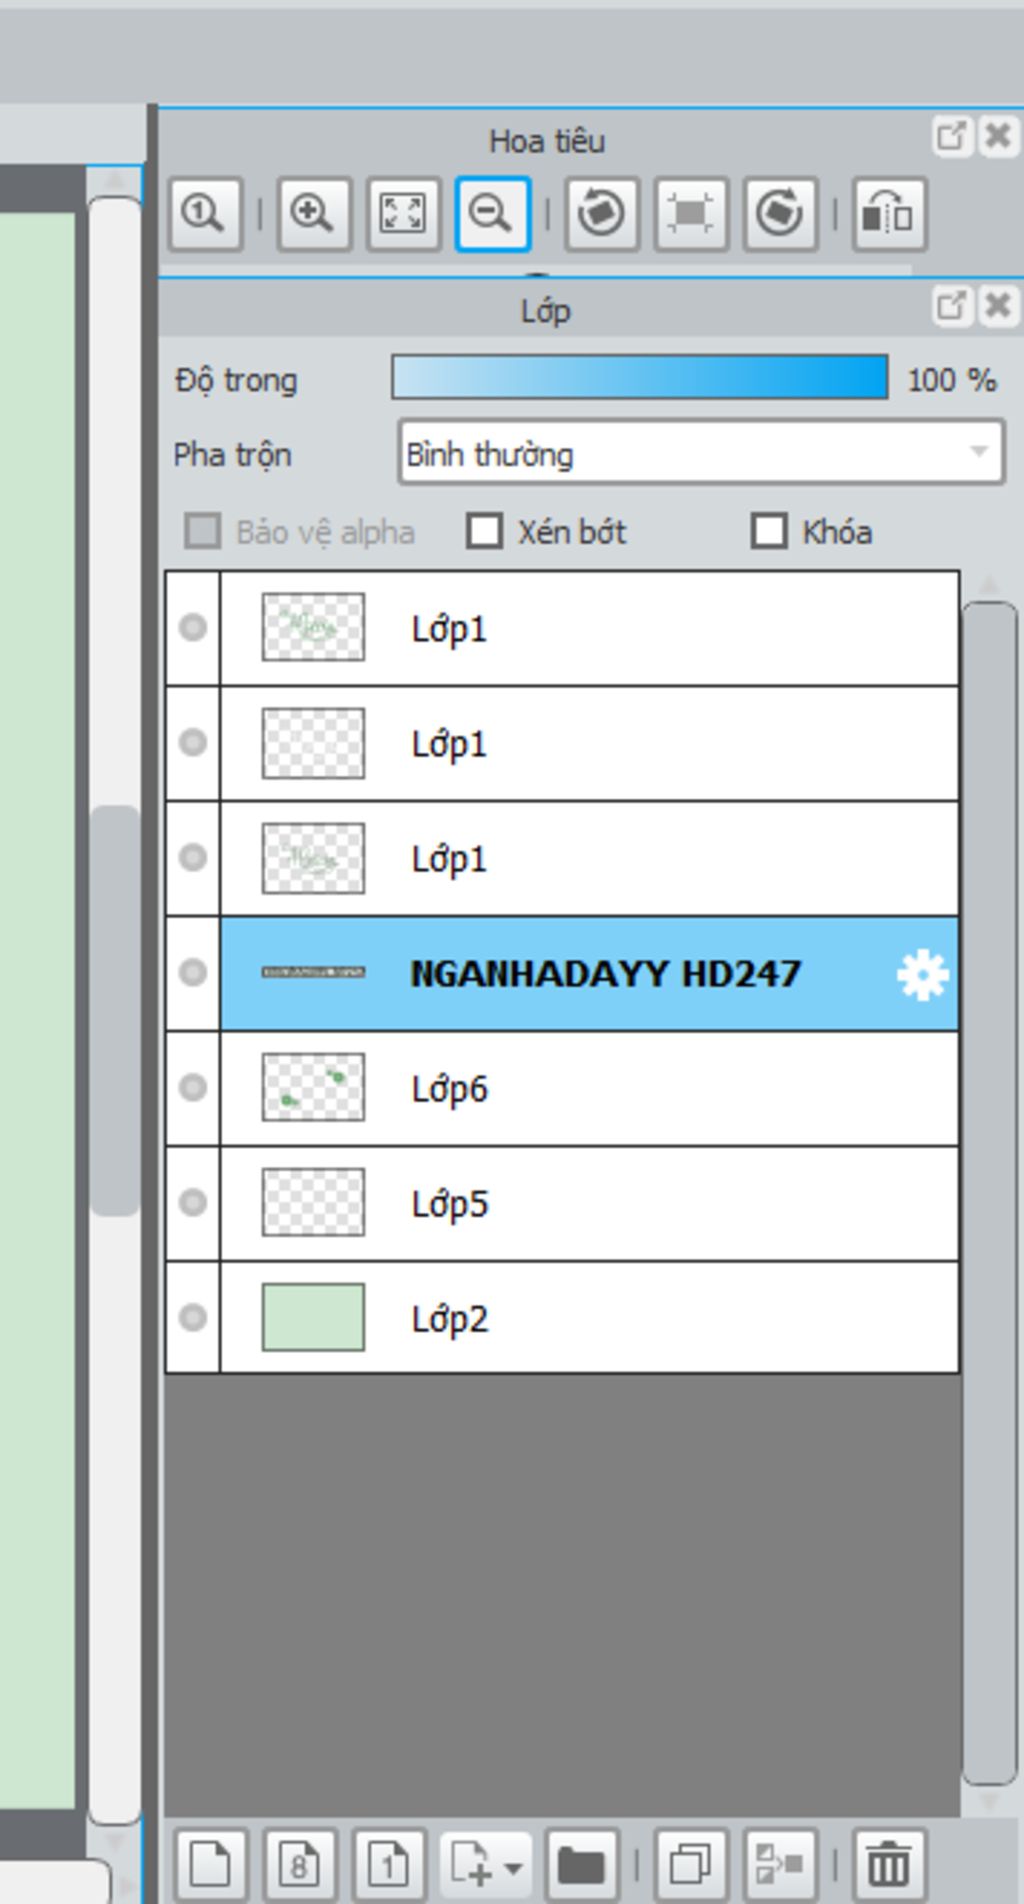Image resolution: width=1024 pixels, height=1904 pixels.
Task: Click the zoom in magnifier icon
Action: tap(314, 213)
